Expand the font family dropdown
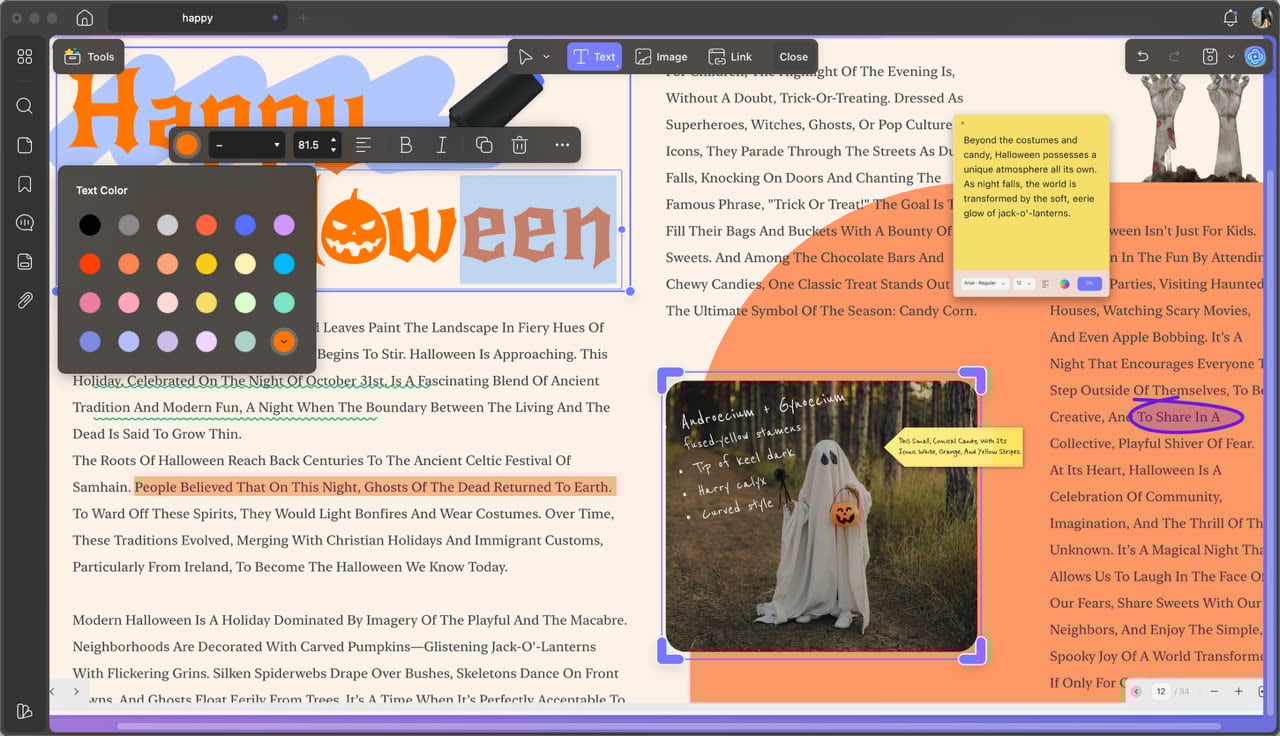The image size is (1280, 736). click(247, 145)
